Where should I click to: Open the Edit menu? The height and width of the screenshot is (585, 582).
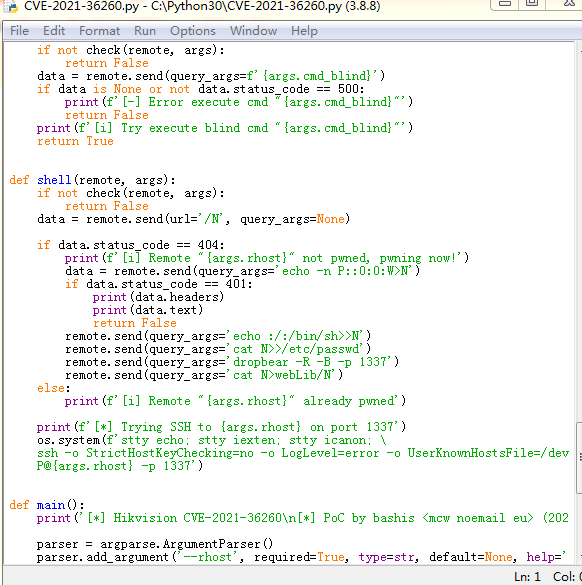point(54,31)
